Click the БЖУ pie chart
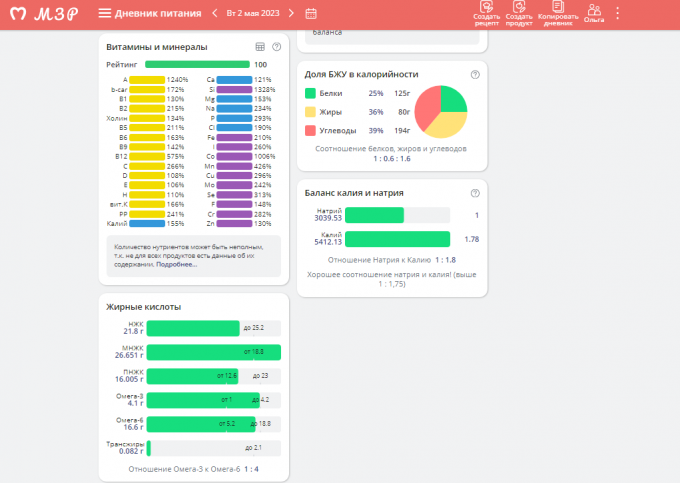 coord(441,111)
